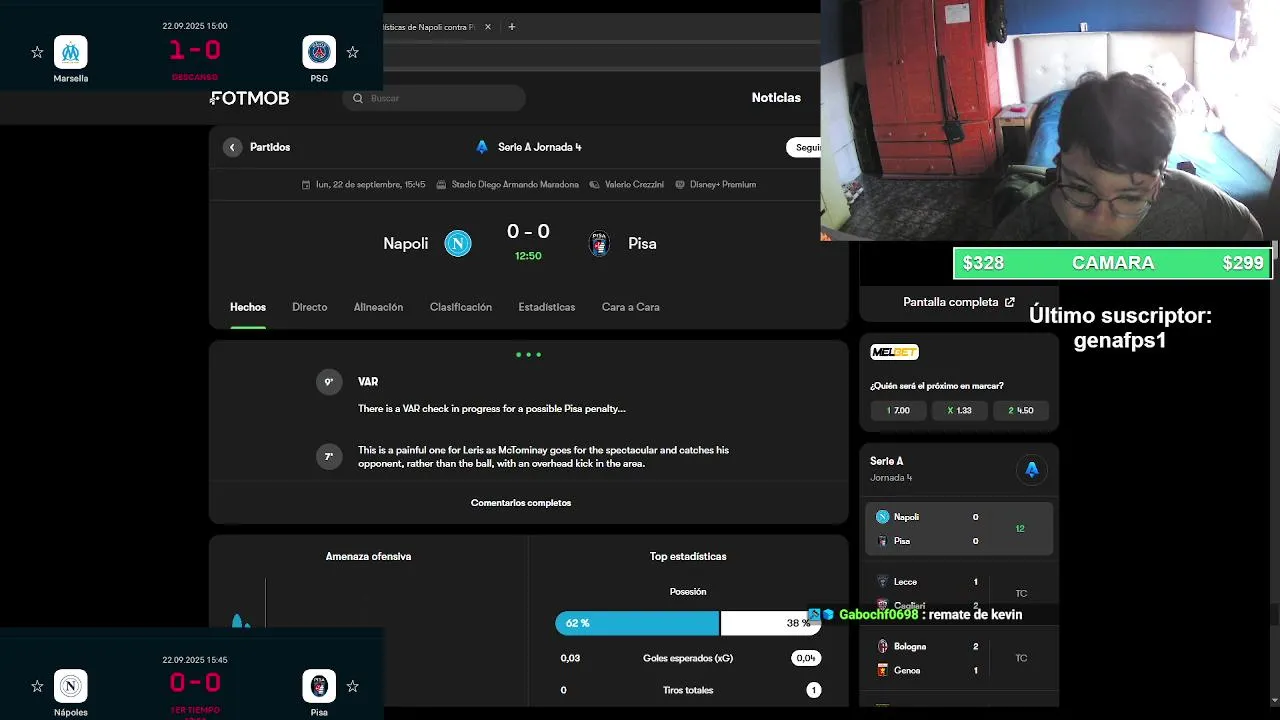Click the Napoli crest in match header
The width and height of the screenshot is (1280, 720).
(458, 243)
